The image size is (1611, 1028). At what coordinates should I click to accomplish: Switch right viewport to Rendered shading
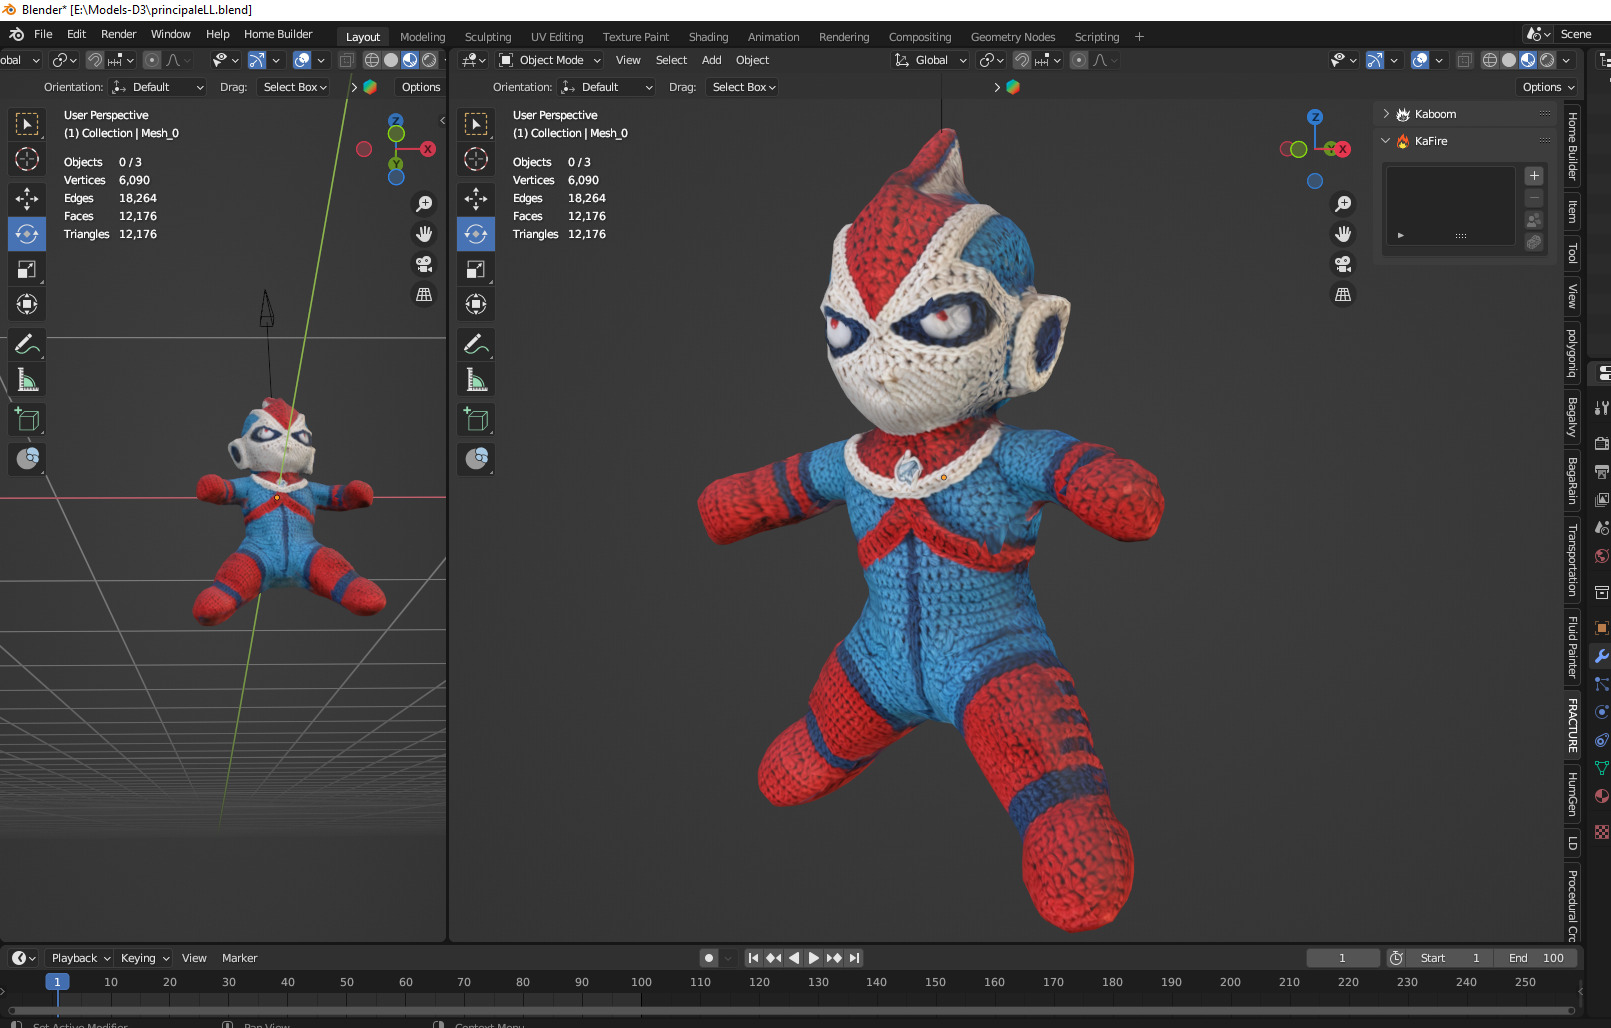(1547, 60)
